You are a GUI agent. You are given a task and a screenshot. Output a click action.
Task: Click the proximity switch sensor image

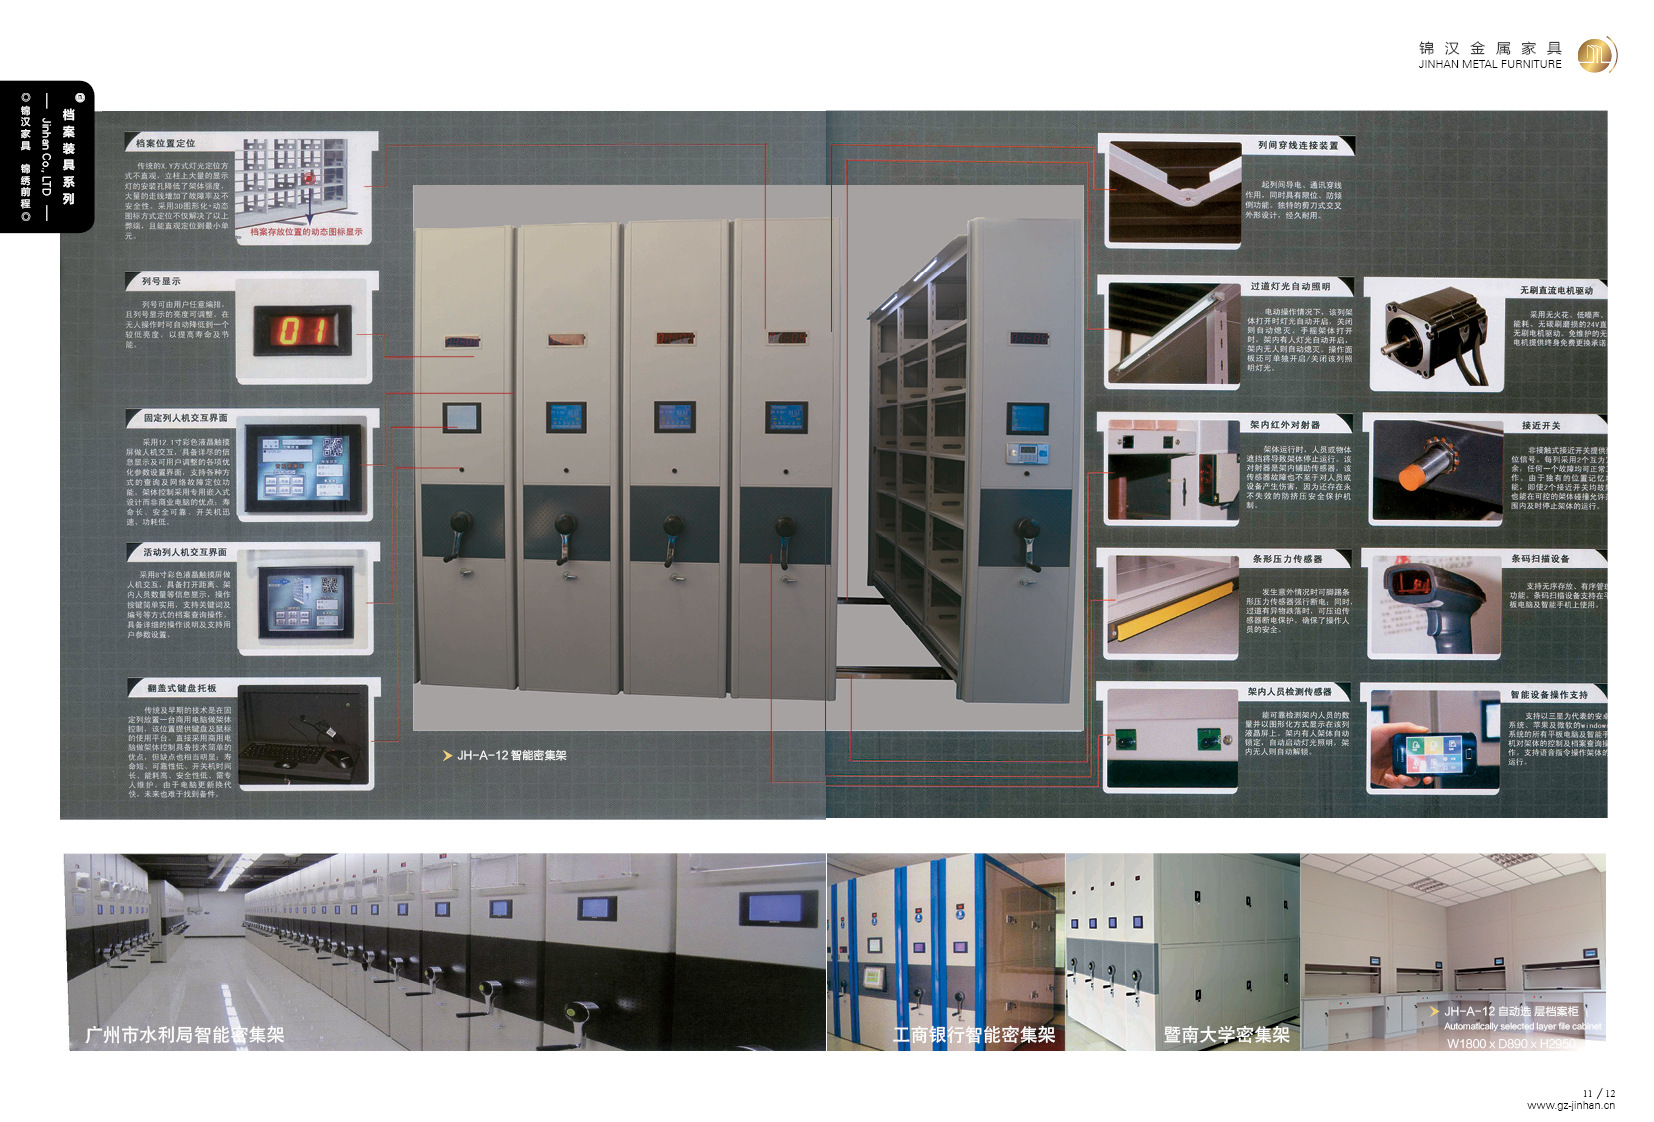click(x=1436, y=470)
